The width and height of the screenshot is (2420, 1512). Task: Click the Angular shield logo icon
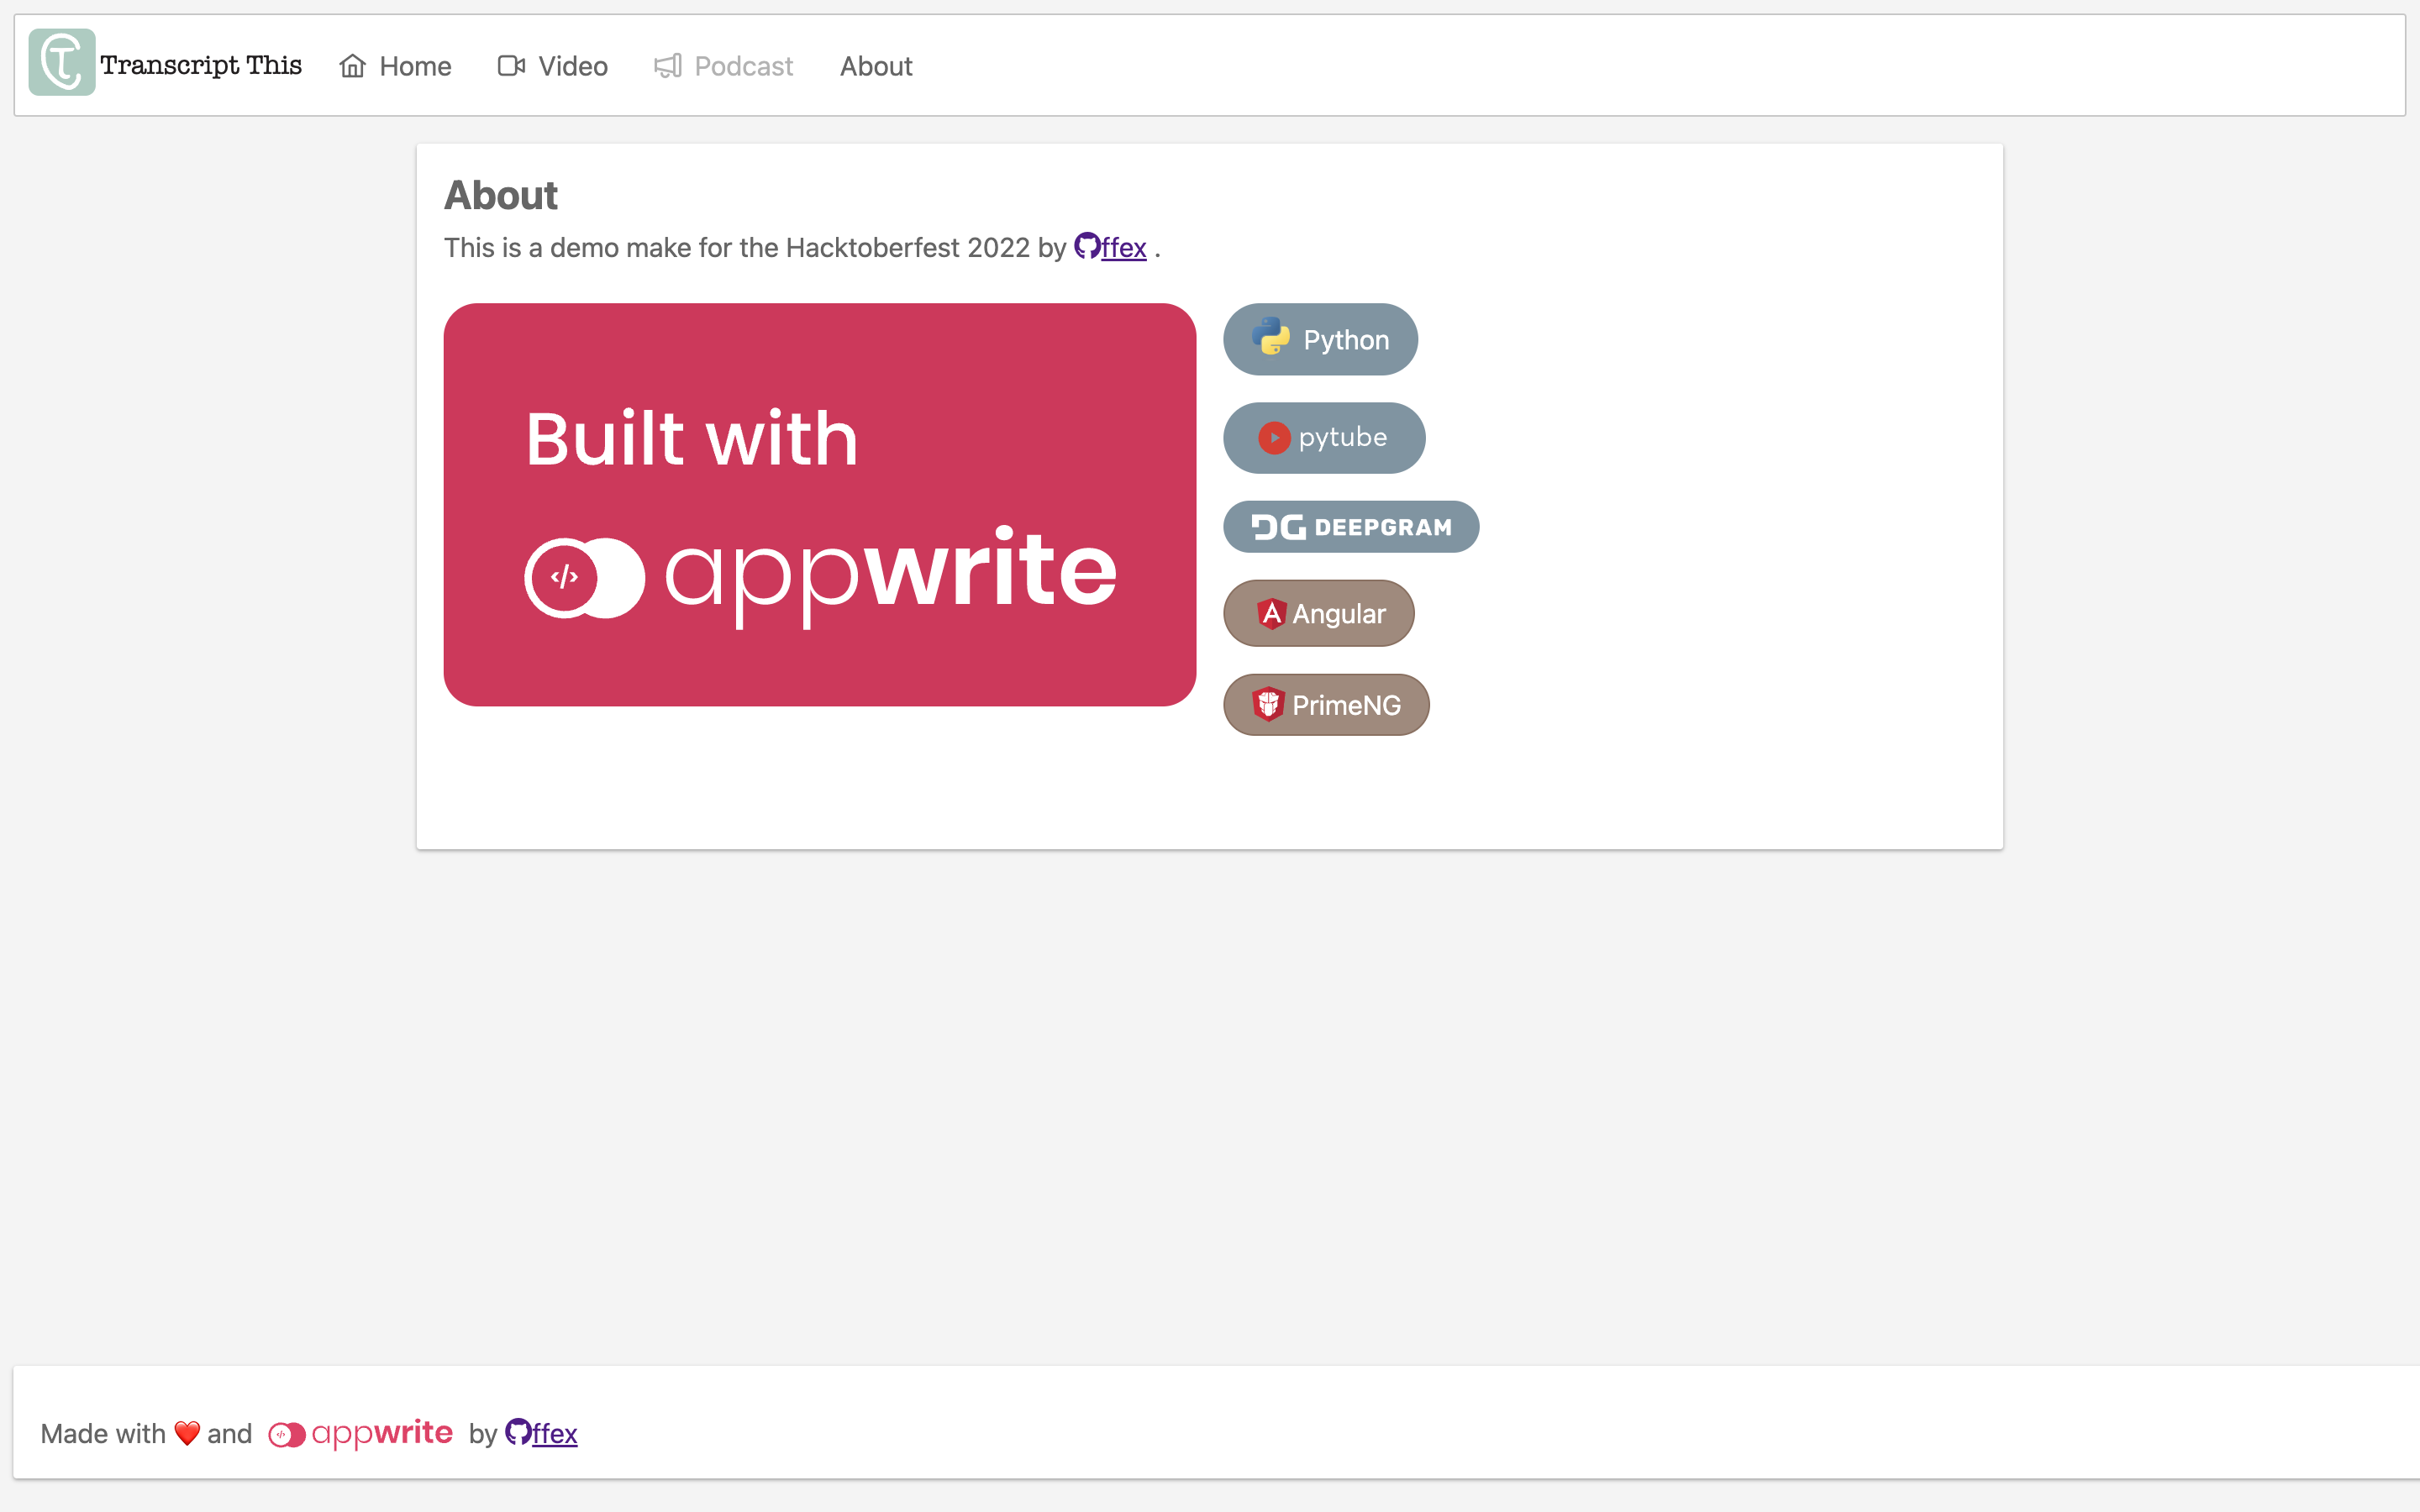[x=1270, y=613]
